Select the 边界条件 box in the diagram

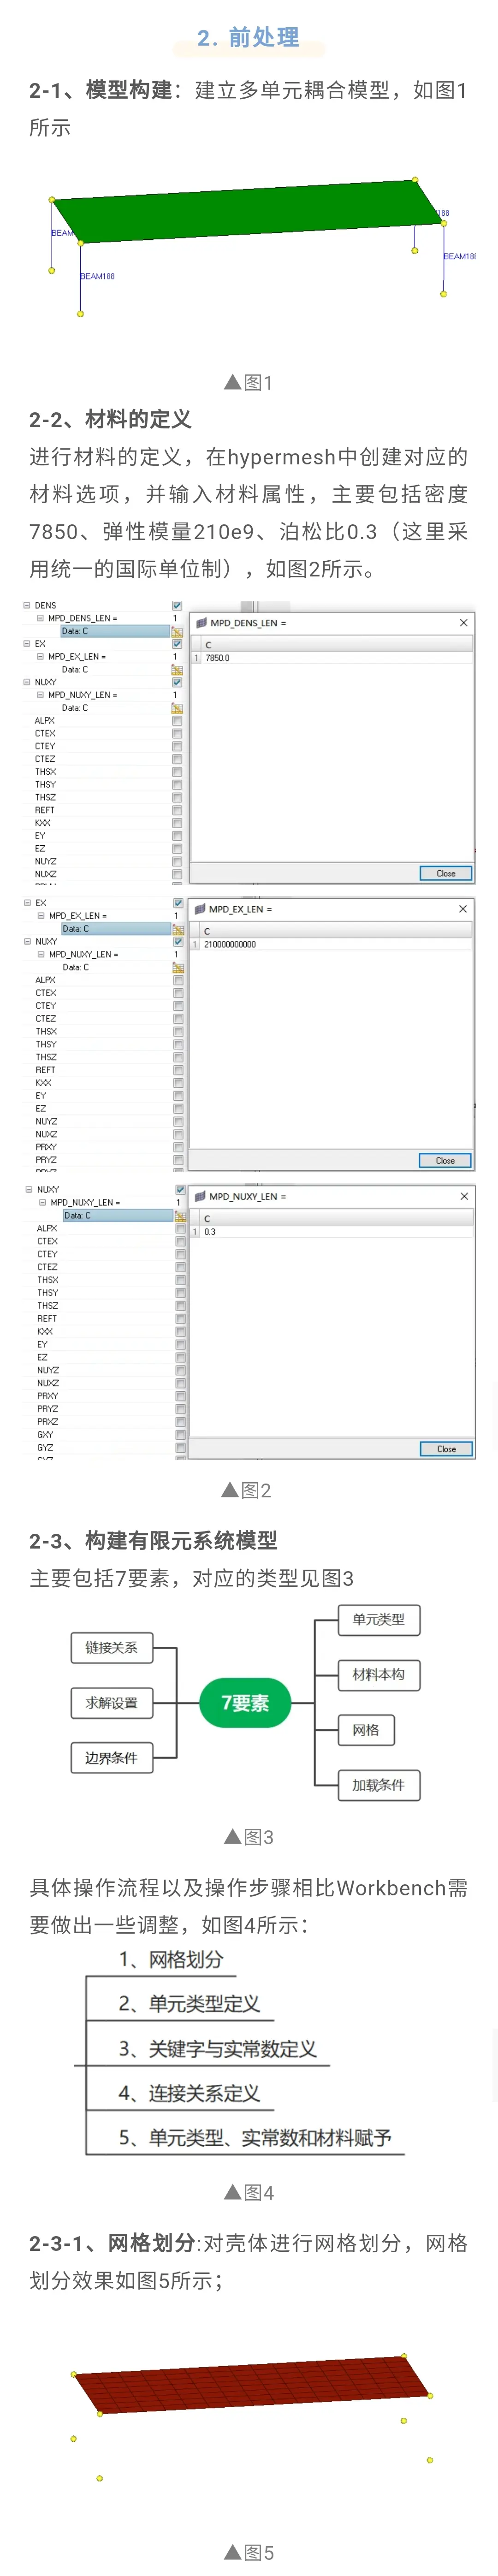tap(112, 1758)
